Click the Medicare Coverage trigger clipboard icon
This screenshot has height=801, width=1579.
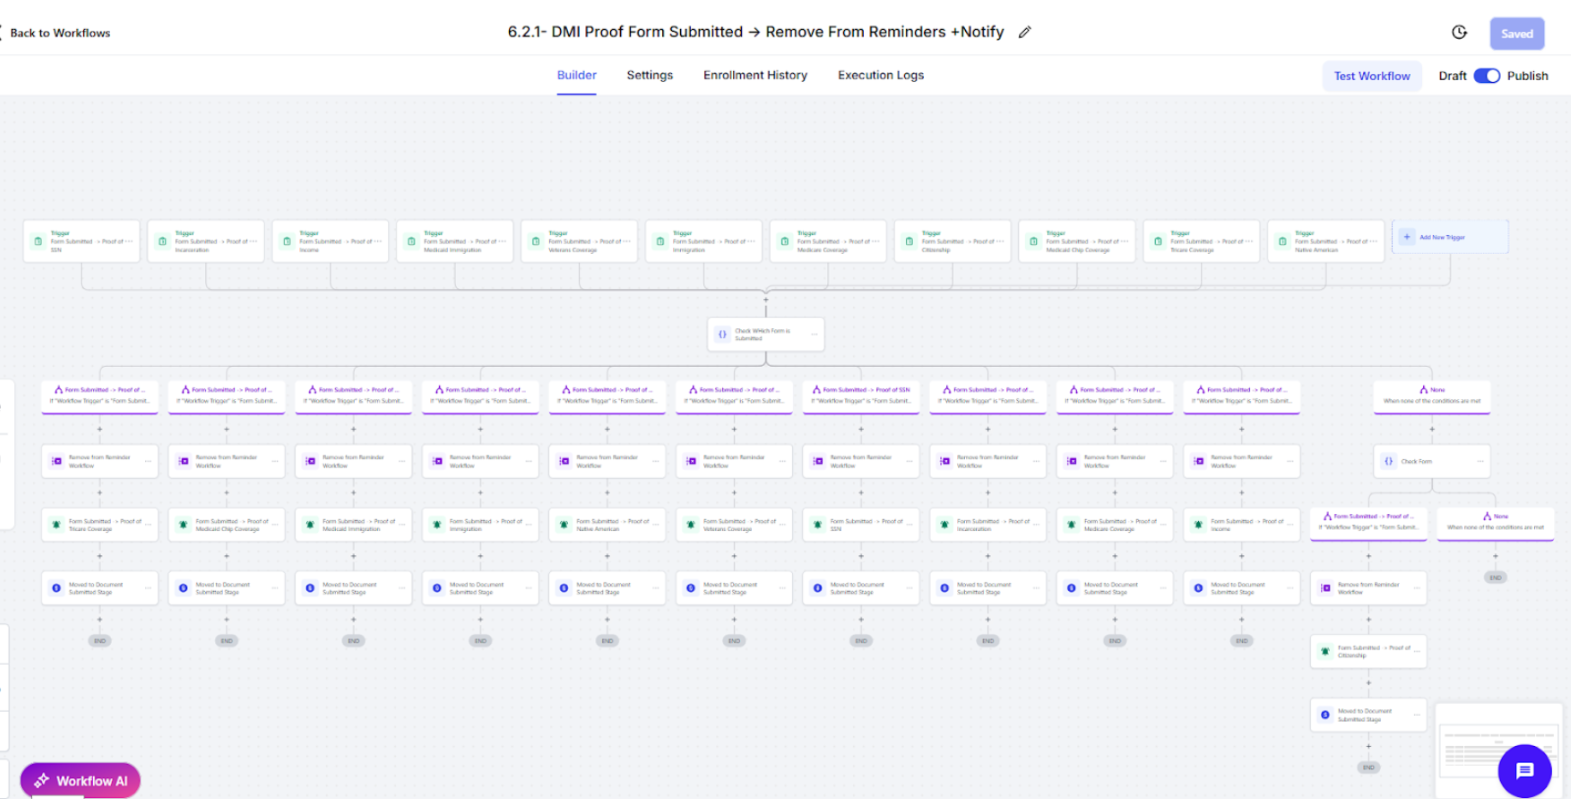pos(785,242)
